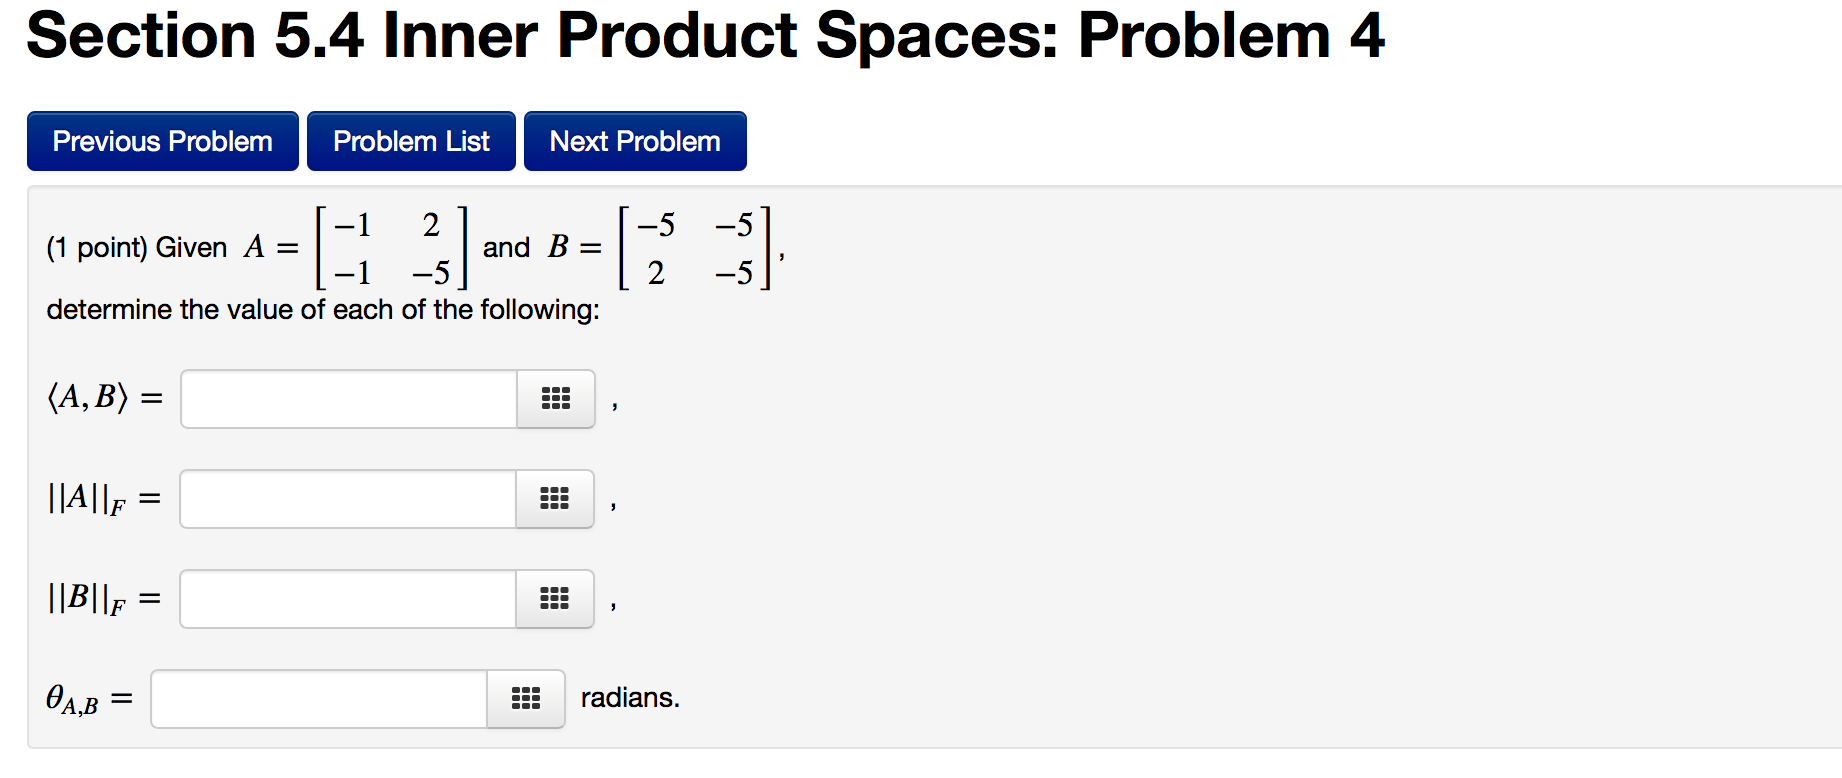Click inside the ||A||F answer field
Viewport: 1842px width, 778px height.
348,499
